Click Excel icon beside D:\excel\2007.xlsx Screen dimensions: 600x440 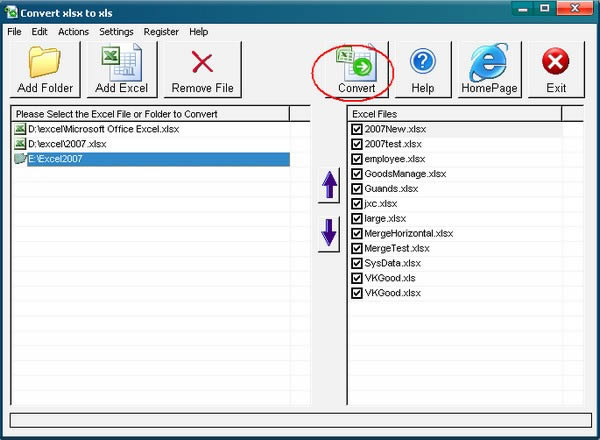click(x=20, y=144)
